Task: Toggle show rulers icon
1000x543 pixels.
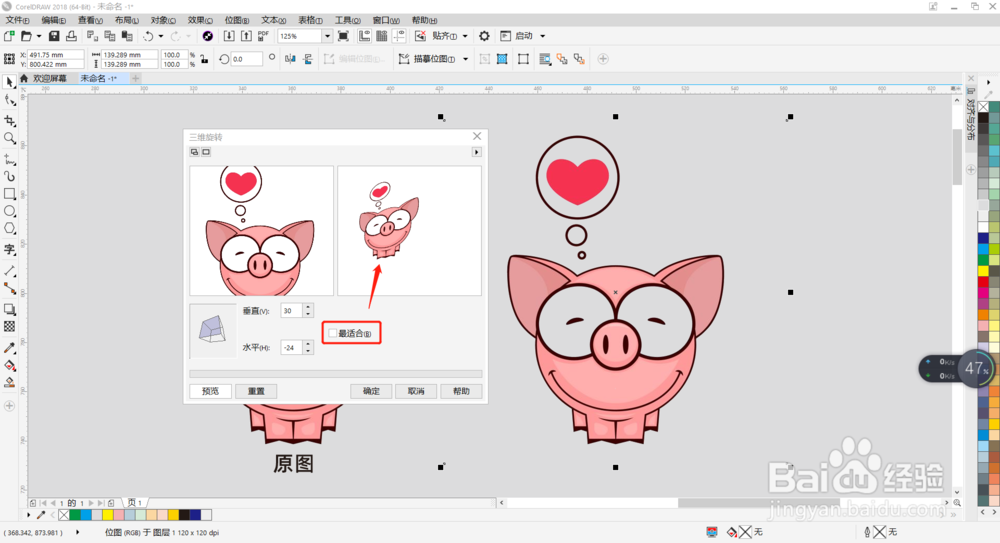Action: pos(364,36)
